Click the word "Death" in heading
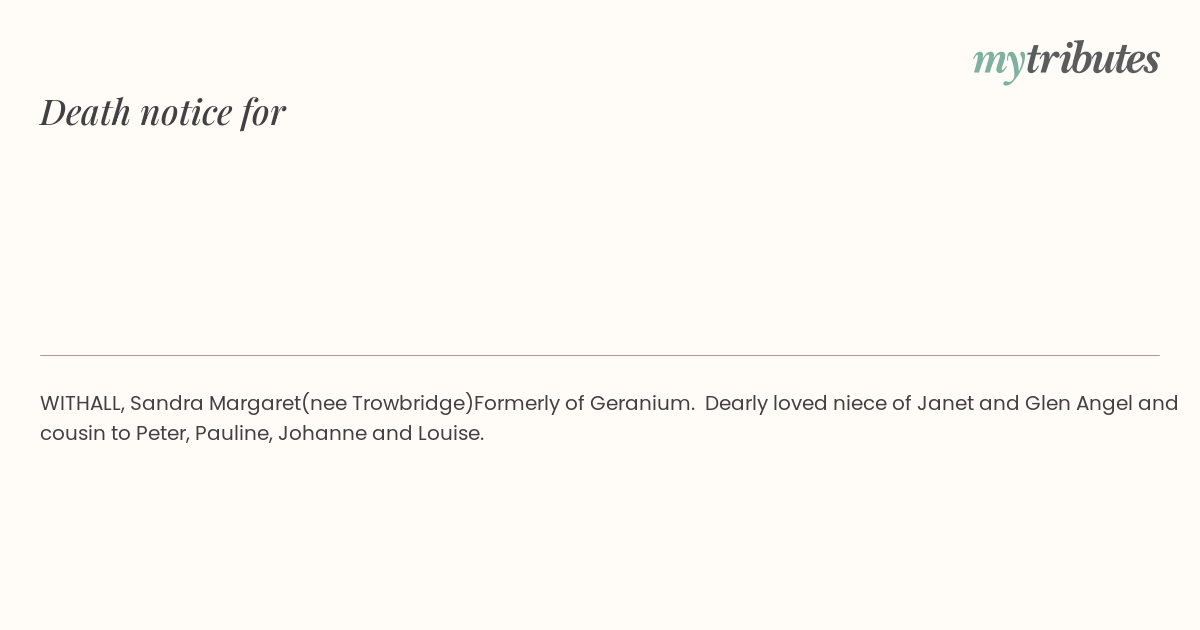 coord(85,112)
